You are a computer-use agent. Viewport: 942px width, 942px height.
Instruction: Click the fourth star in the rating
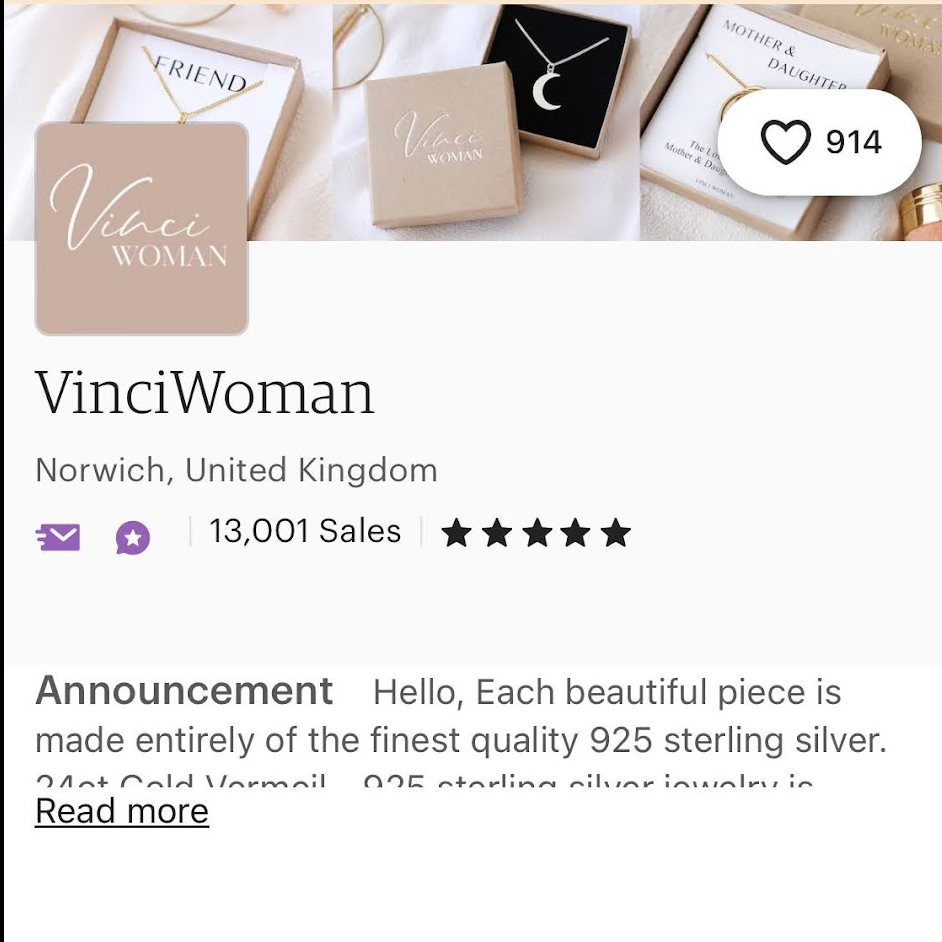[576, 533]
